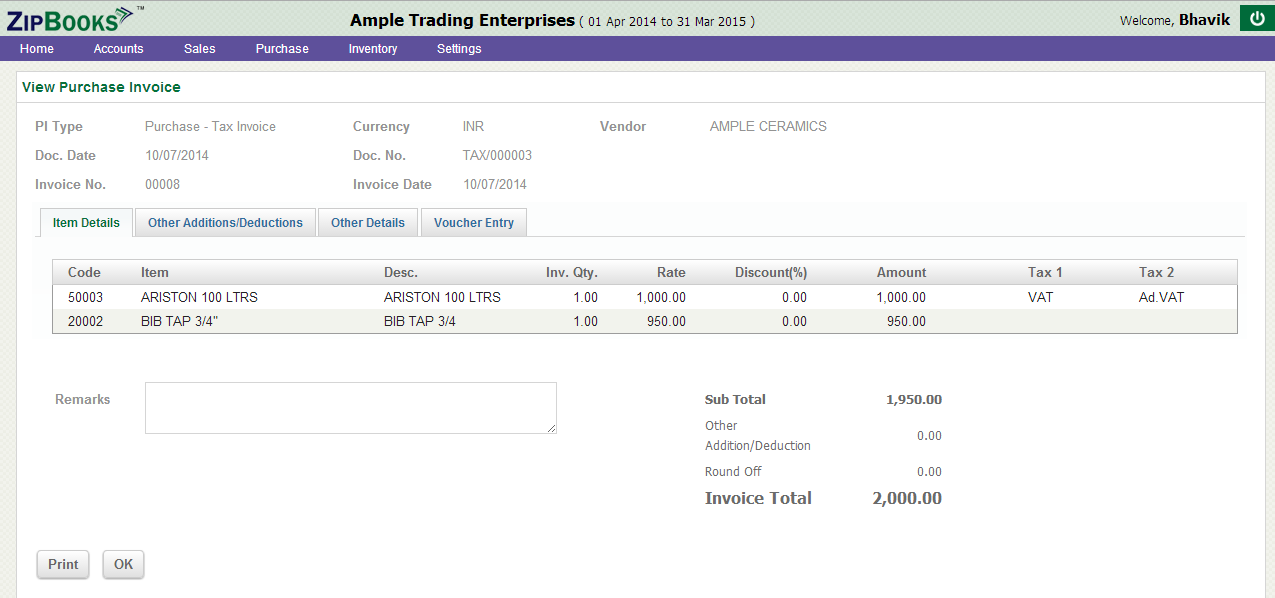1275x598 pixels.
Task: Click the rate value 950.00
Action: (666, 321)
